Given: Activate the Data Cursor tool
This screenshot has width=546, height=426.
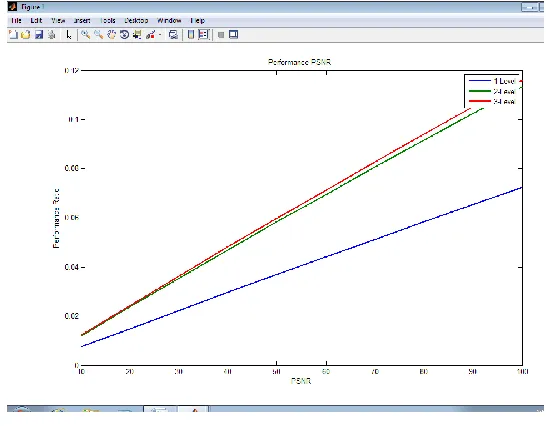Looking at the screenshot, I should [137, 34].
